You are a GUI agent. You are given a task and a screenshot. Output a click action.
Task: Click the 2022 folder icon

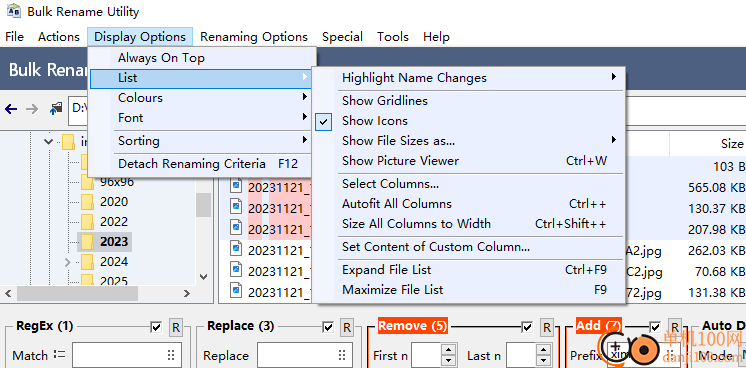click(87, 222)
